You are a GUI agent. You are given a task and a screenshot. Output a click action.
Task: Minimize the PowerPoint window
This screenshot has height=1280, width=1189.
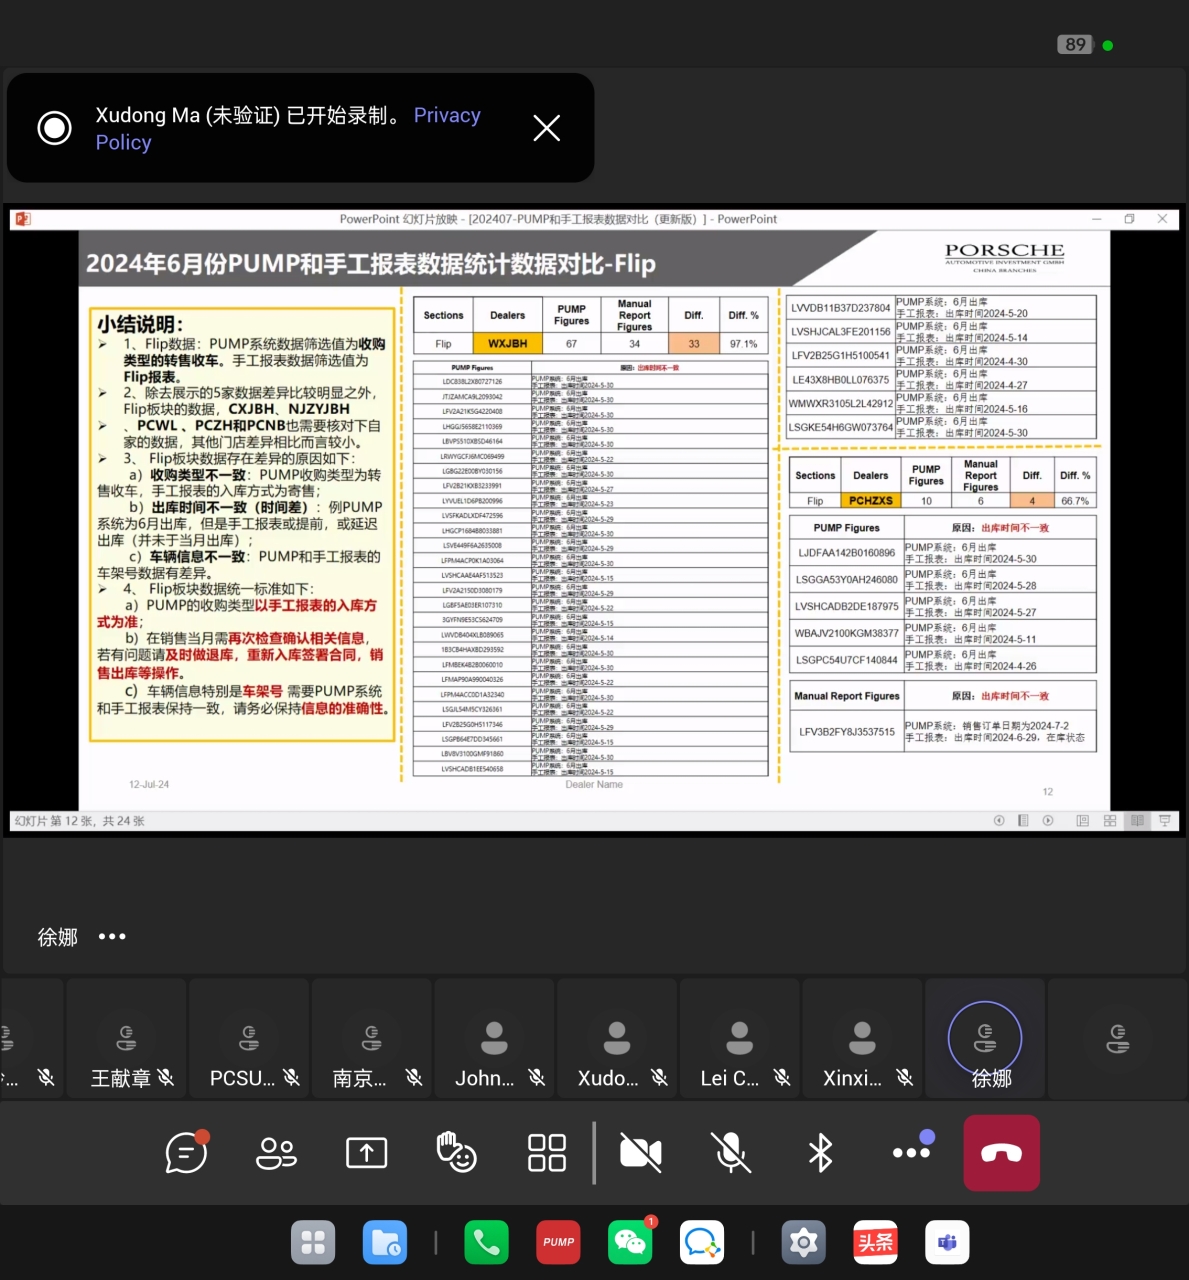pos(1096,219)
